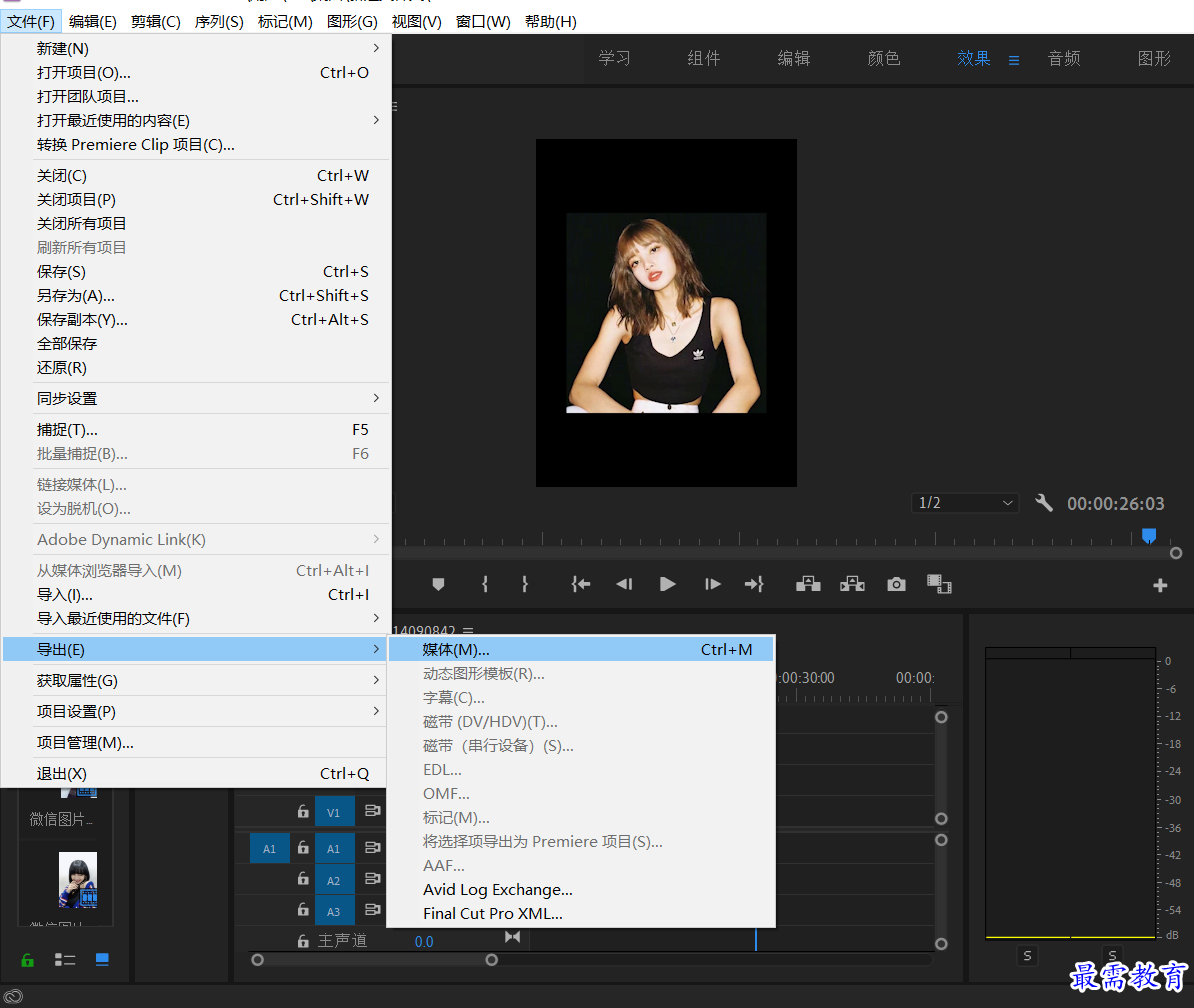The width and height of the screenshot is (1194, 1008).
Task: Open Creative Cloud status icon
Action: coord(13,996)
